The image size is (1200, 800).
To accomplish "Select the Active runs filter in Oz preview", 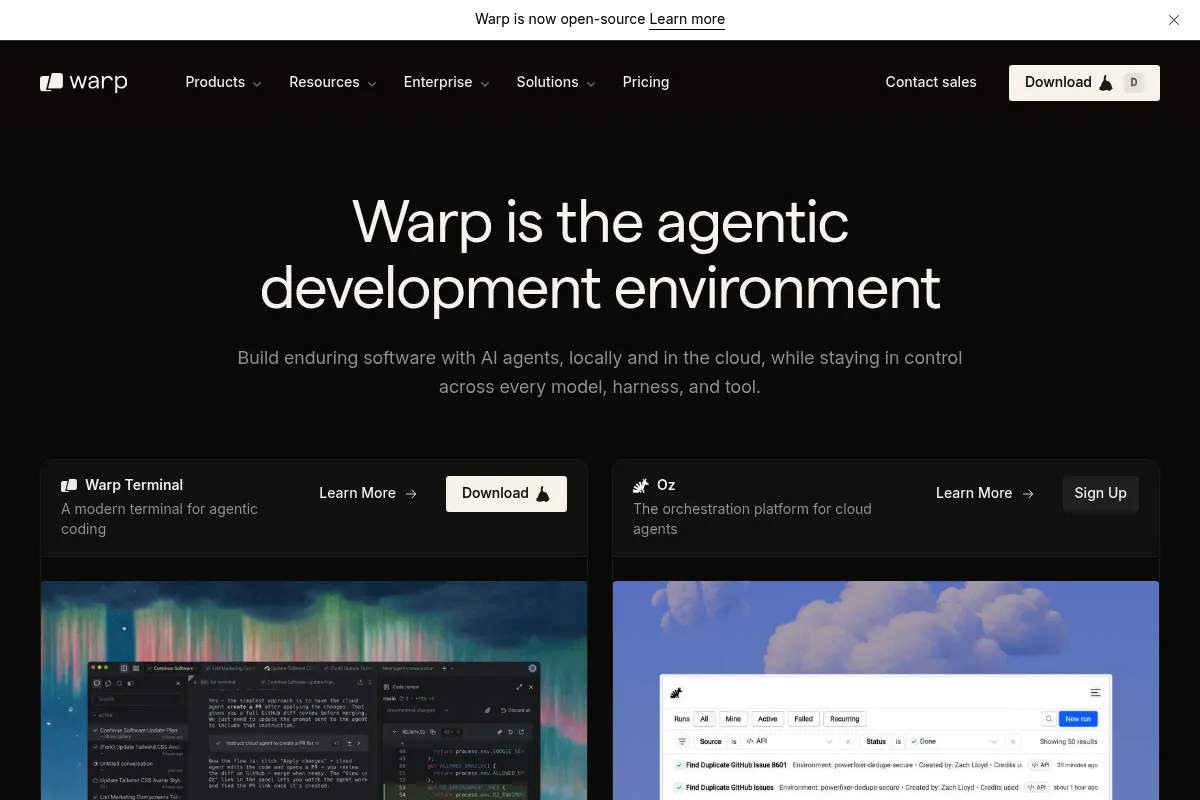I will (x=767, y=719).
